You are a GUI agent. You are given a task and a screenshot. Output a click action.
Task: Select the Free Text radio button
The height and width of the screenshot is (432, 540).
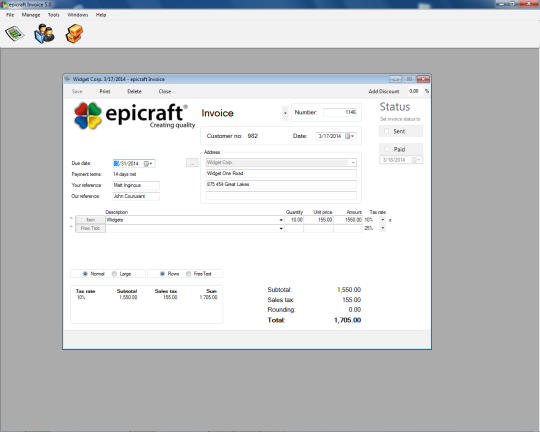coord(188,274)
